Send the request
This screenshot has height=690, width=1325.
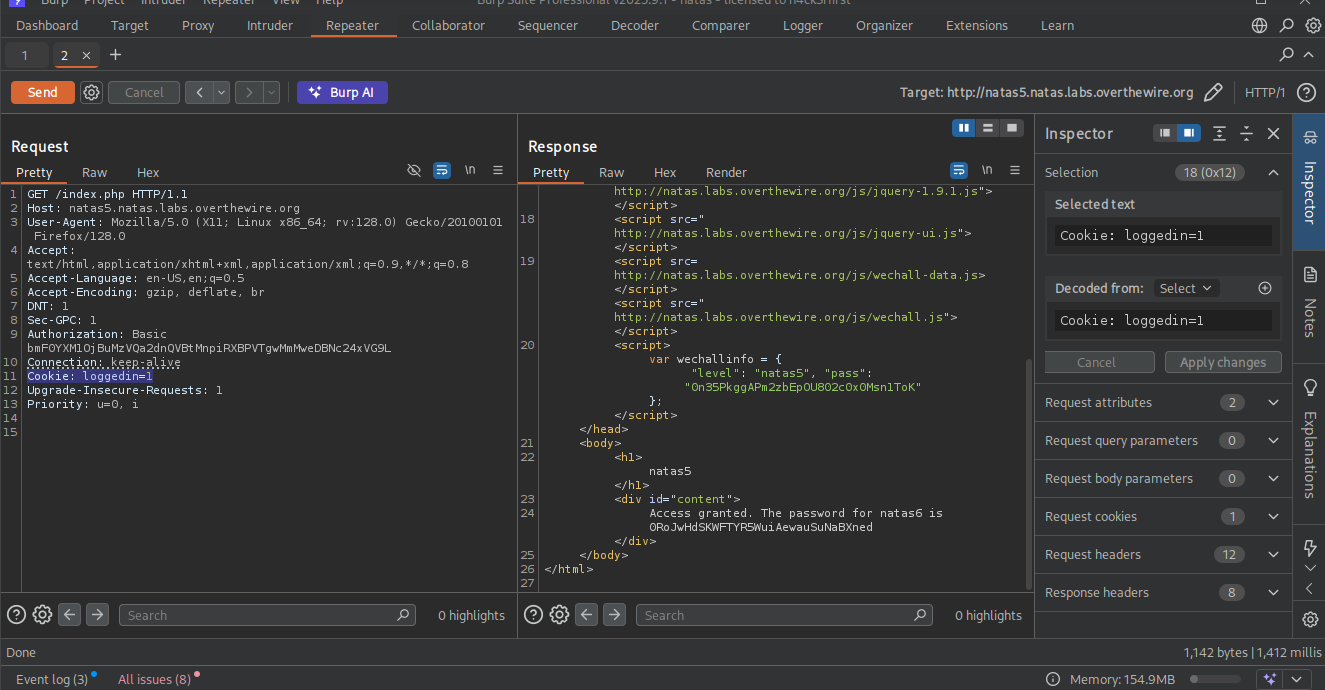[x=43, y=92]
